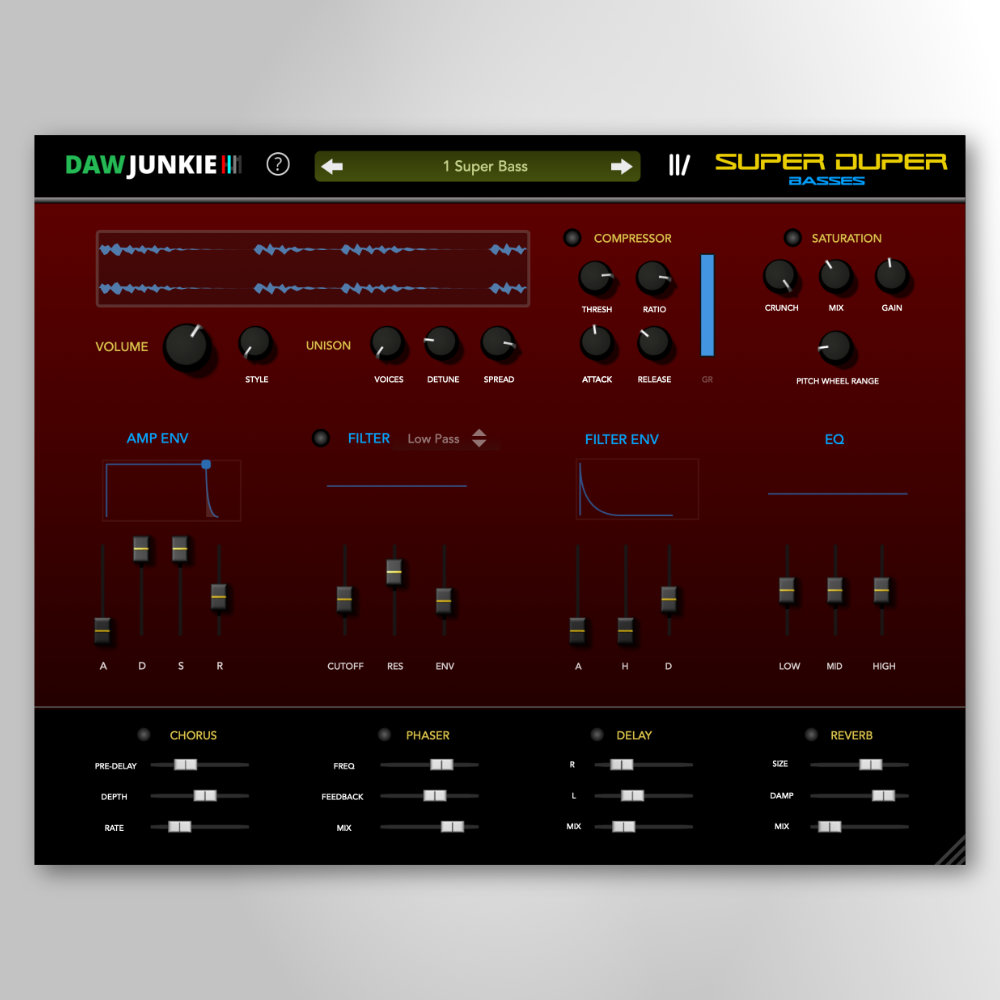Click the unison Voices knob
This screenshot has height=1000, width=1000.
pyautogui.click(x=387, y=343)
